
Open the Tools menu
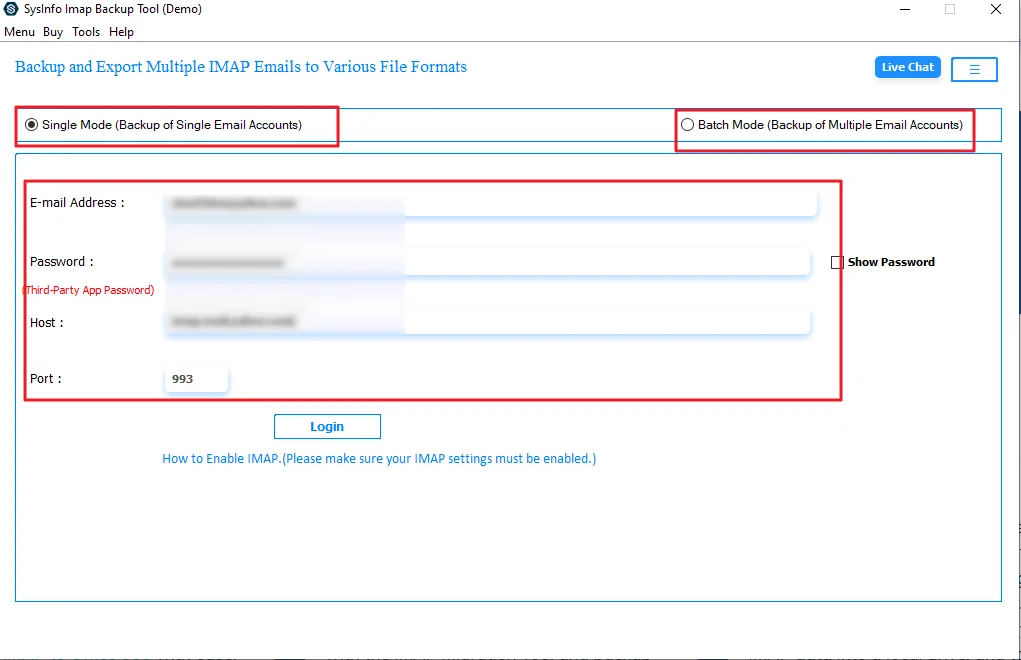point(85,31)
